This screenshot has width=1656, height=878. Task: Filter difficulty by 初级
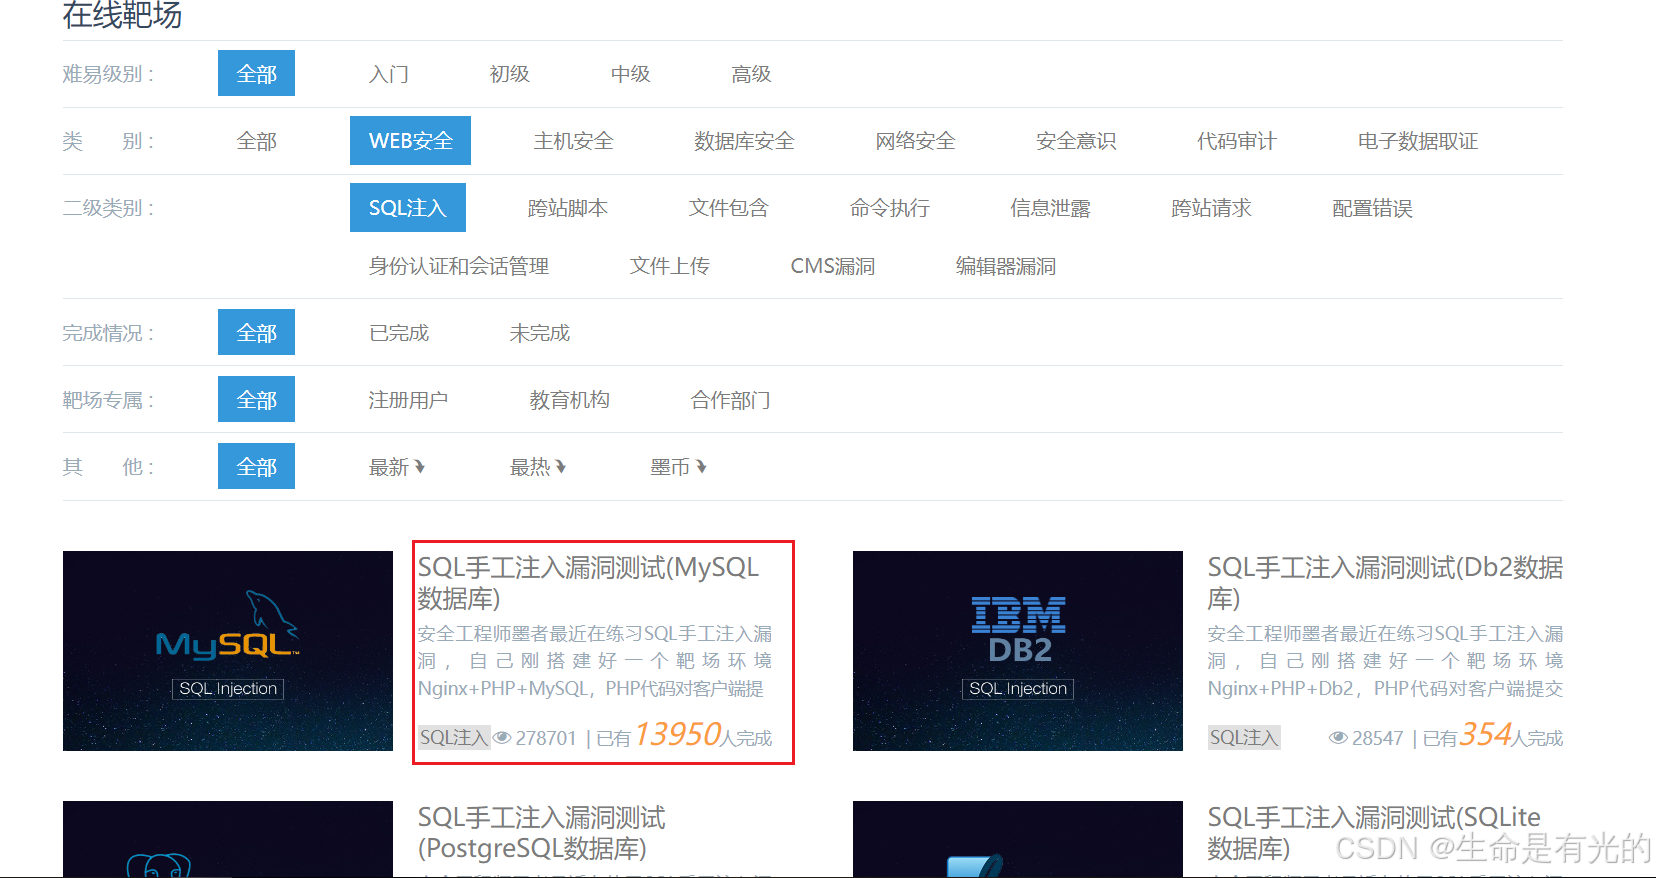[510, 74]
